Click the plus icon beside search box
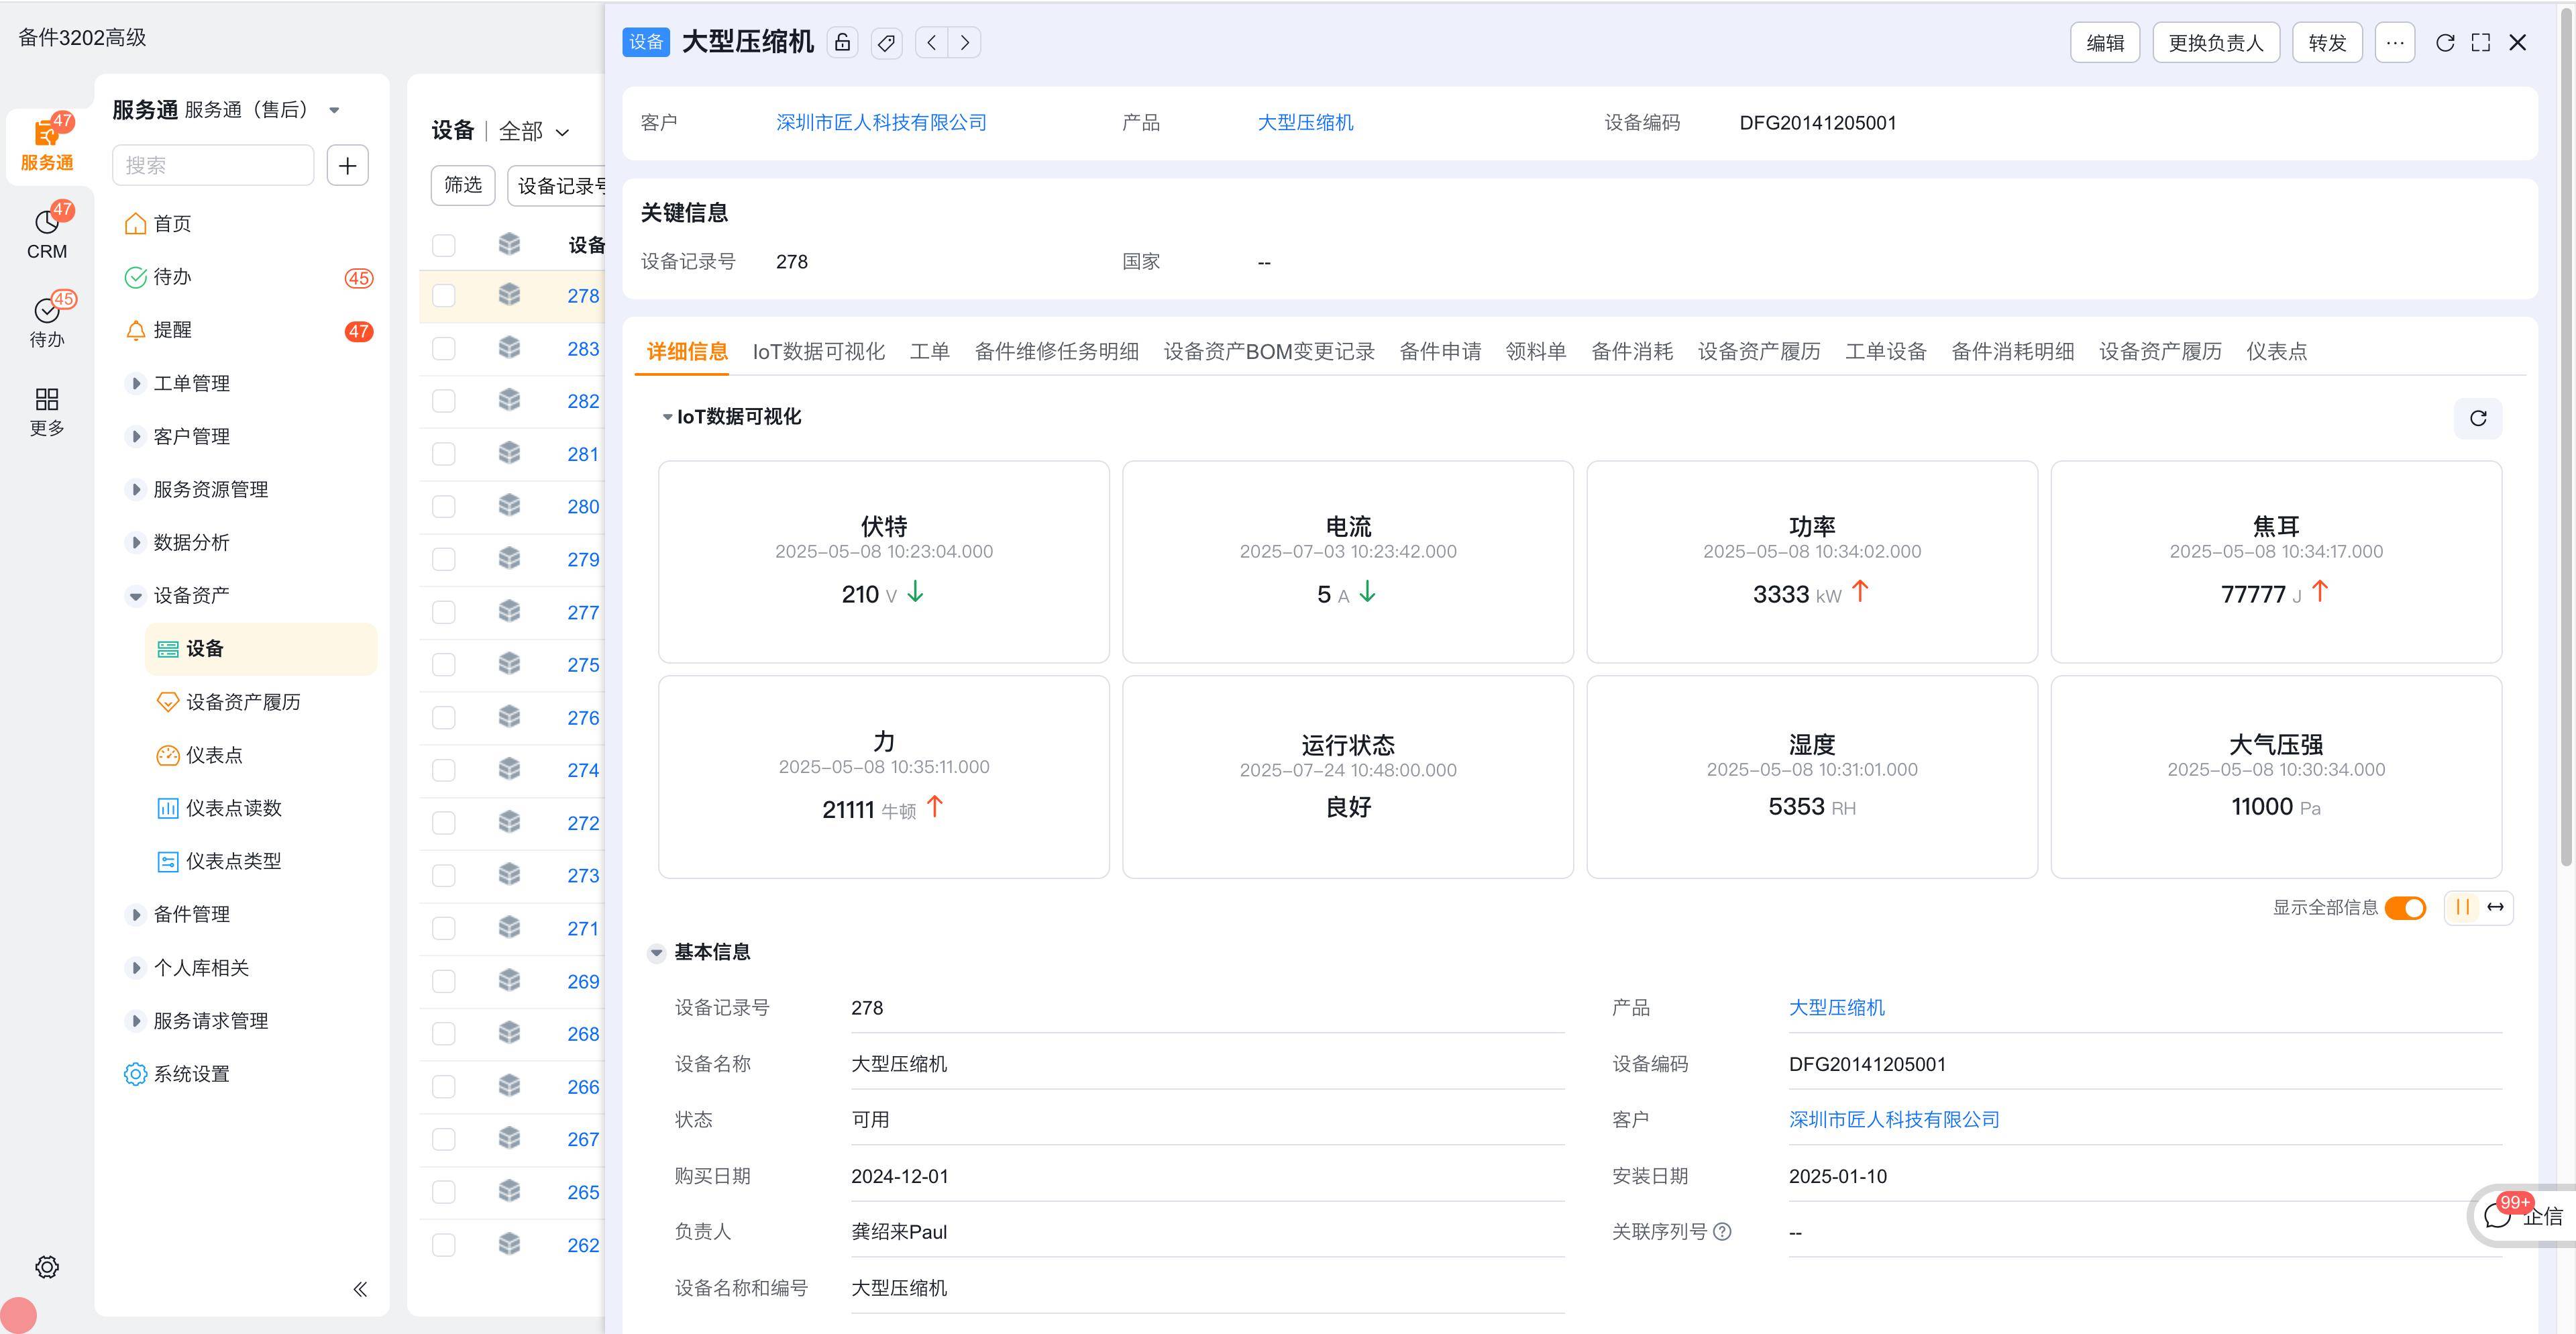This screenshot has width=2576, height=1334. [x=347, y=165]
